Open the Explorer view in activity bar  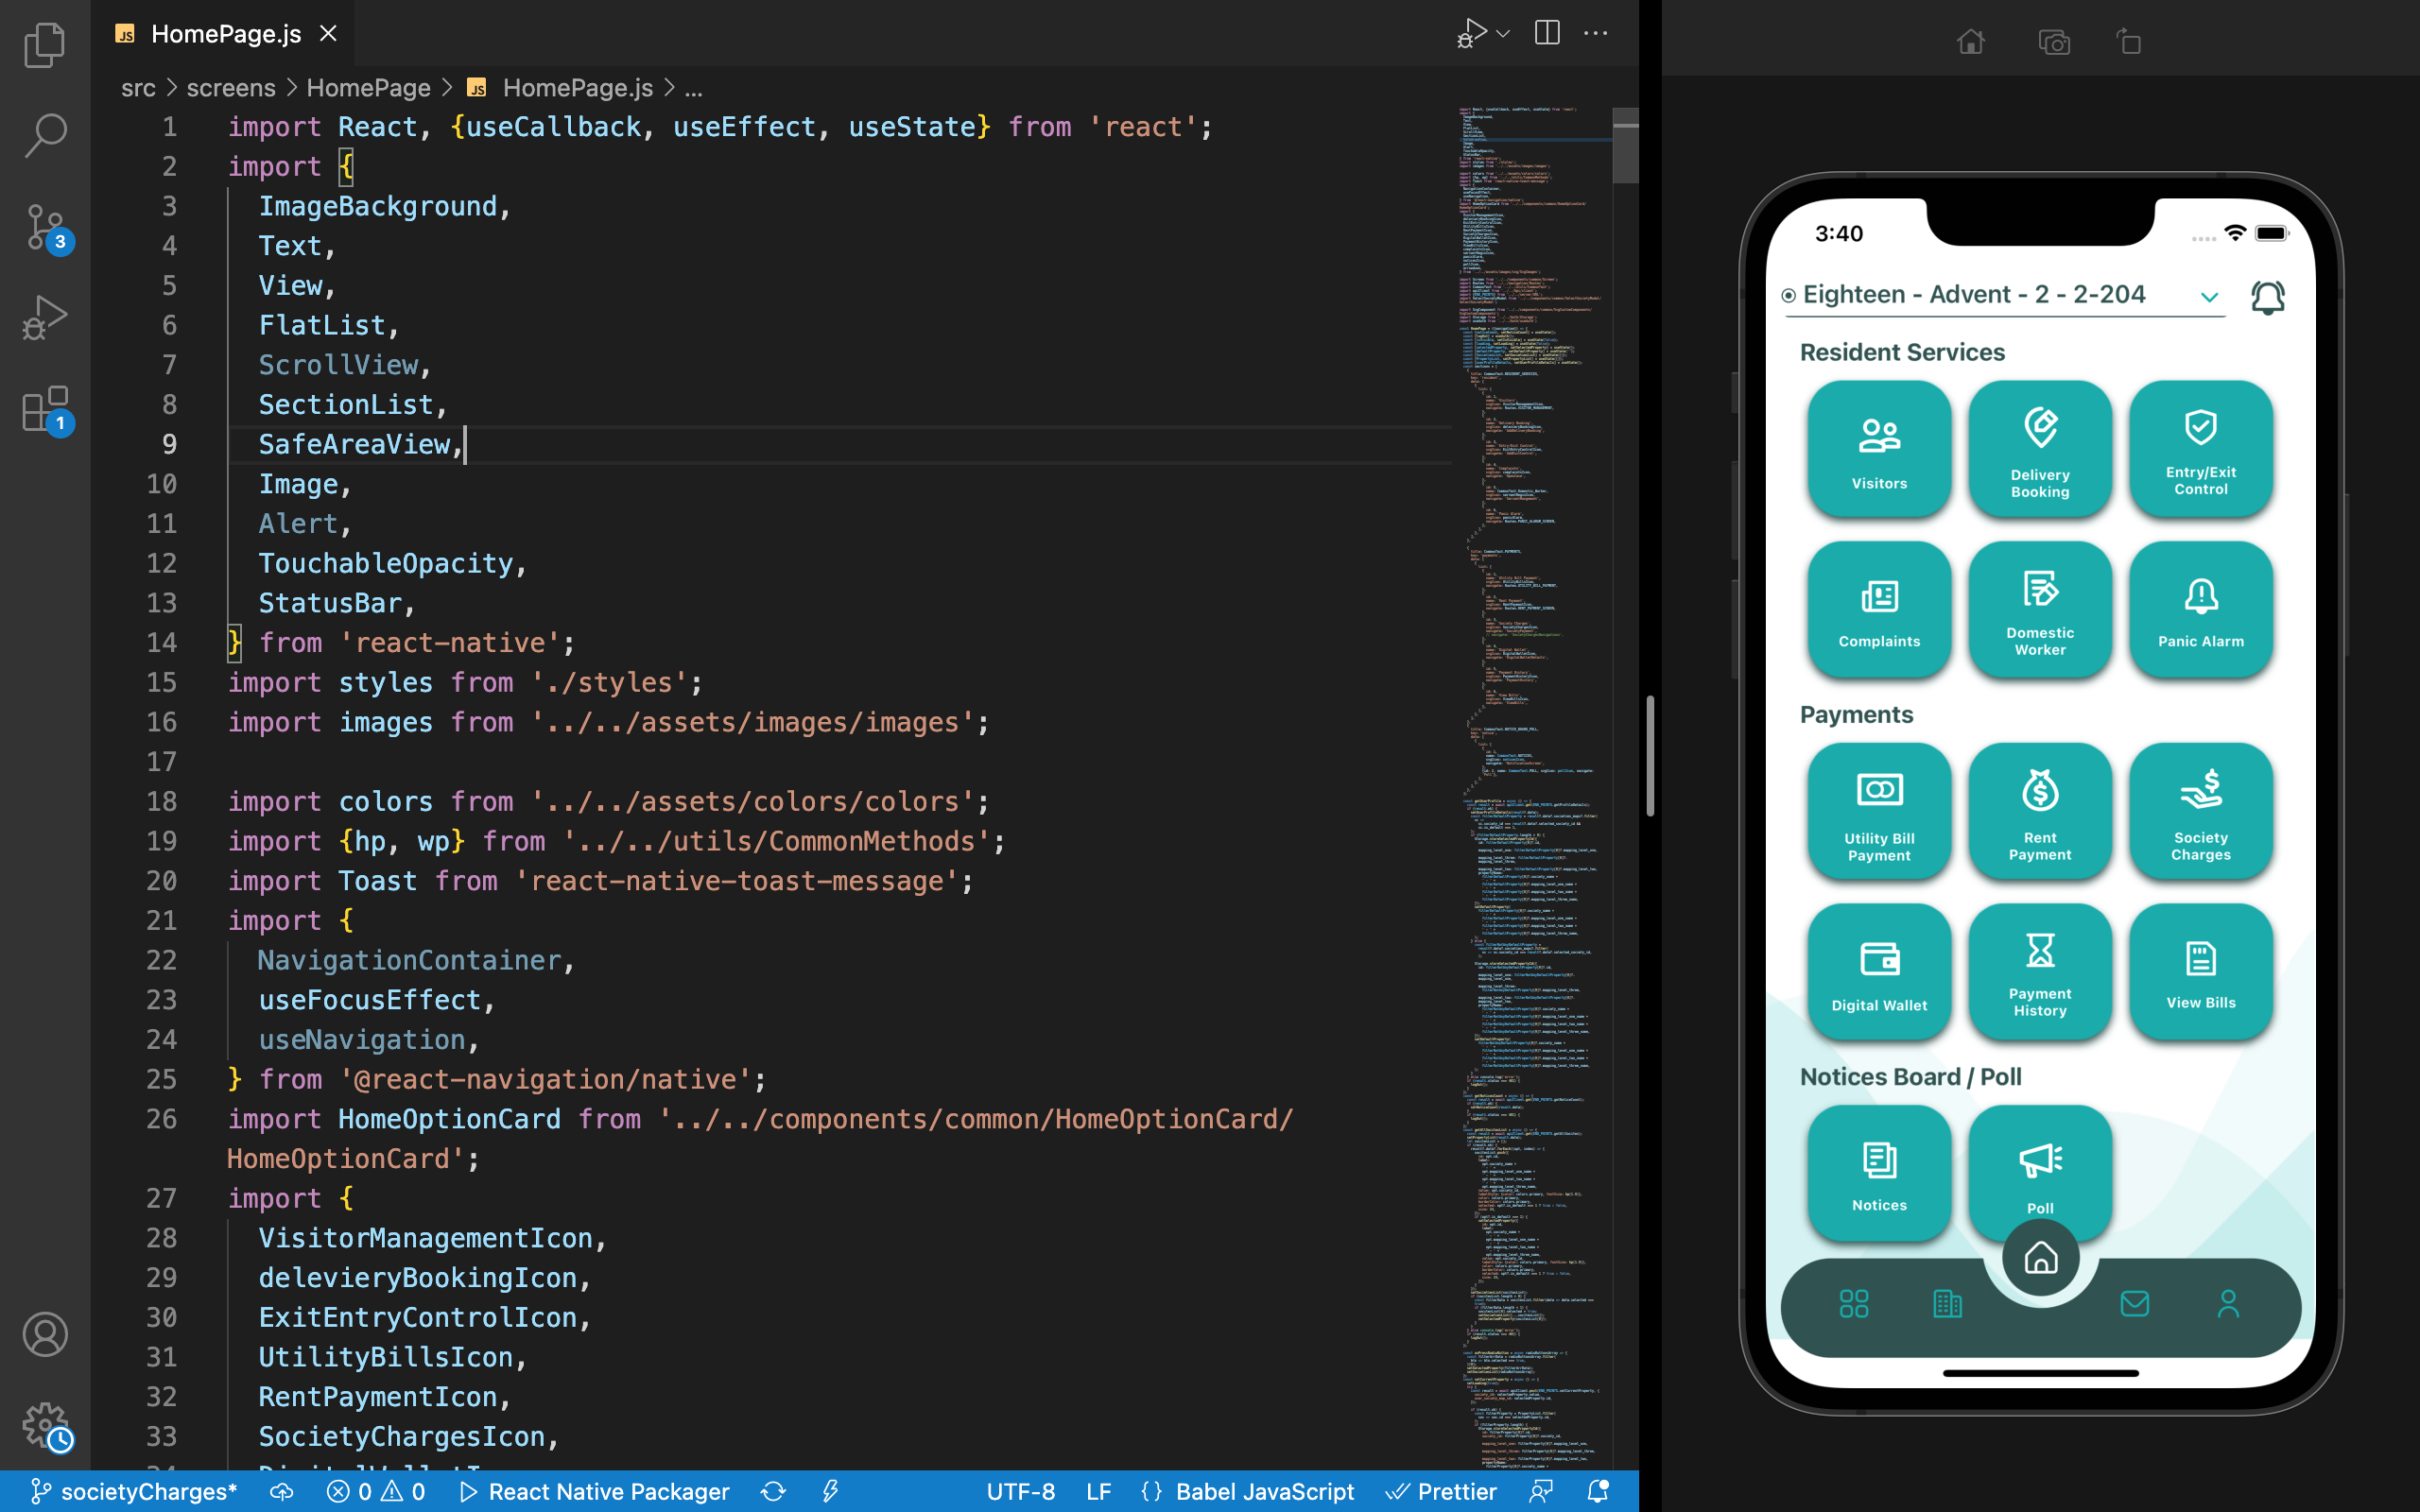[x=44, y=44]
